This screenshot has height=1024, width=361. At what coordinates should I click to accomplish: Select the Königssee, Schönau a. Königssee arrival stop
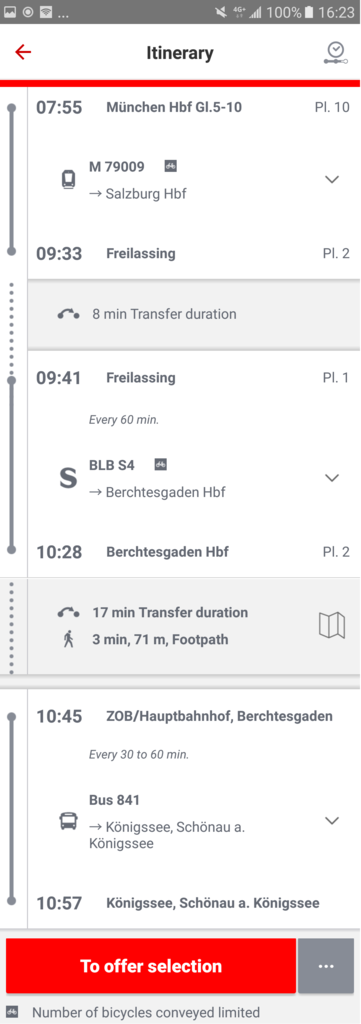coord(213,904)
